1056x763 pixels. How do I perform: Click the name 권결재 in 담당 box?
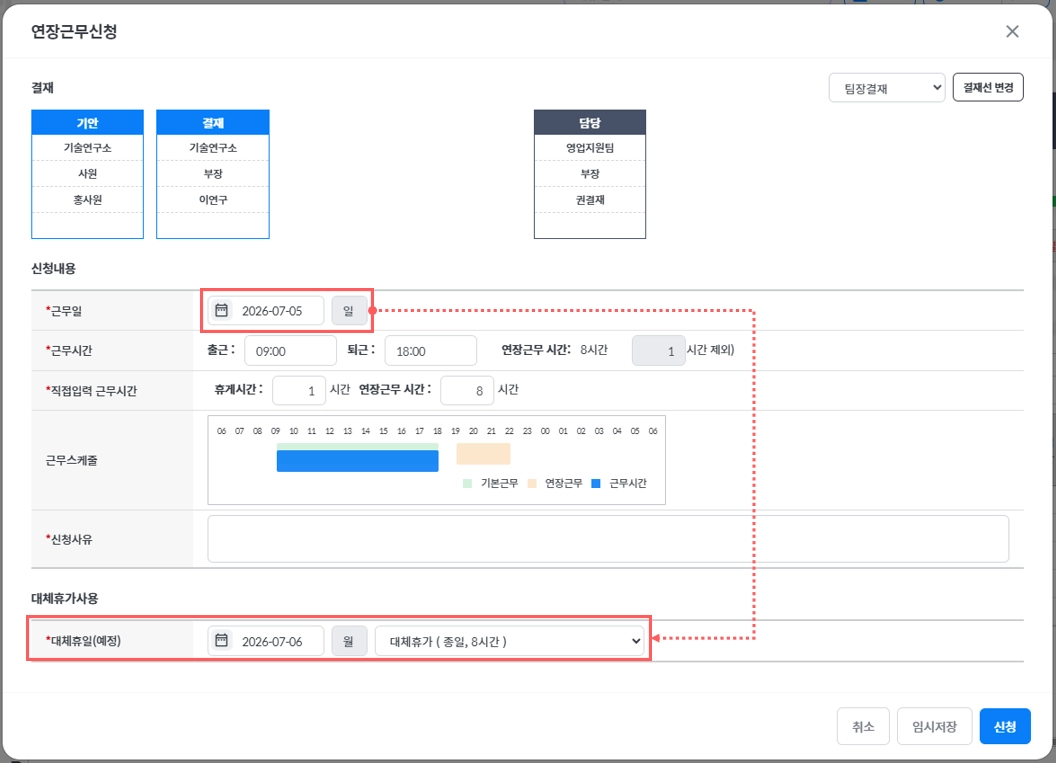pyautogui.click(x=590, y=200)
